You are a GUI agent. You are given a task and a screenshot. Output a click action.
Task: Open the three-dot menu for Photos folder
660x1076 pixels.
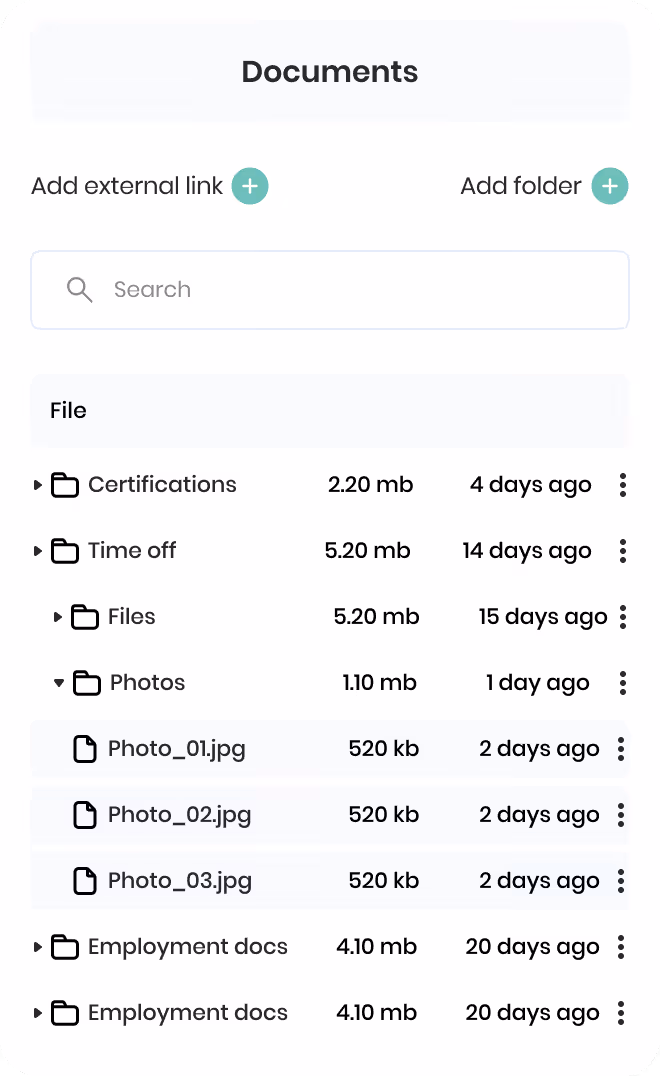tap(622, 683)
